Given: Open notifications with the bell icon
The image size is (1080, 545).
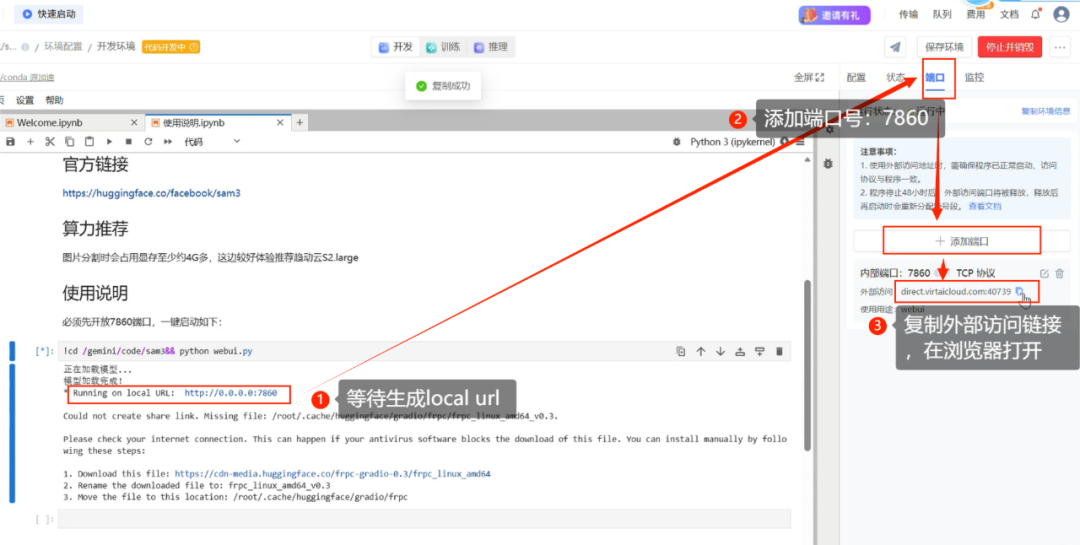Looking at the screenshot, I should tap(1036, 14).
